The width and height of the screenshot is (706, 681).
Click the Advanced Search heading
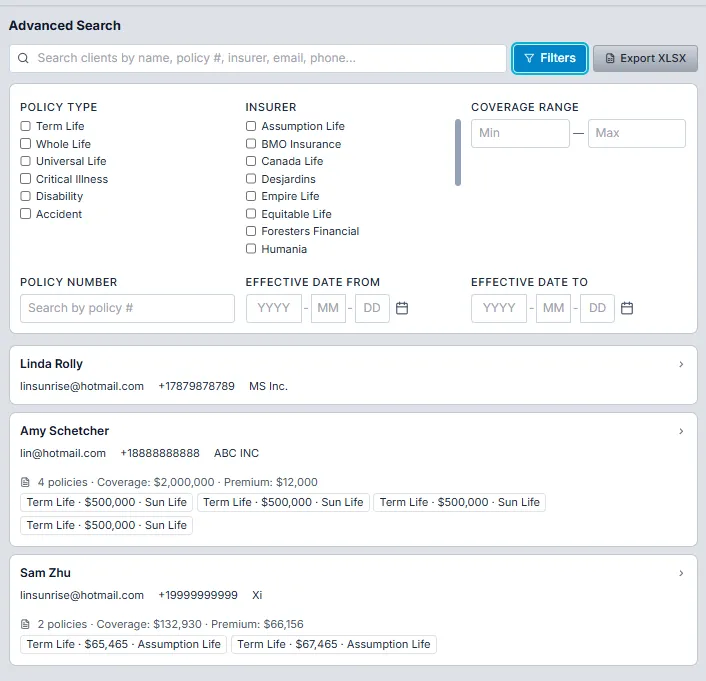65,26
